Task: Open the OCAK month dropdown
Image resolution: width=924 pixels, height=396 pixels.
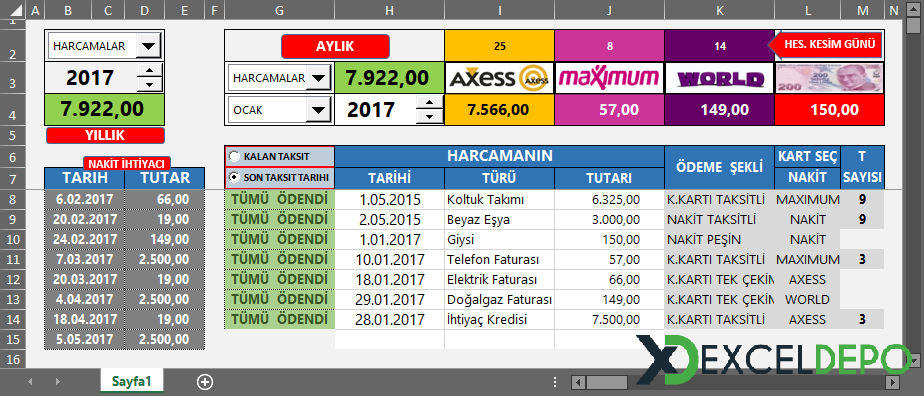Action: click(x=318, y=110)
